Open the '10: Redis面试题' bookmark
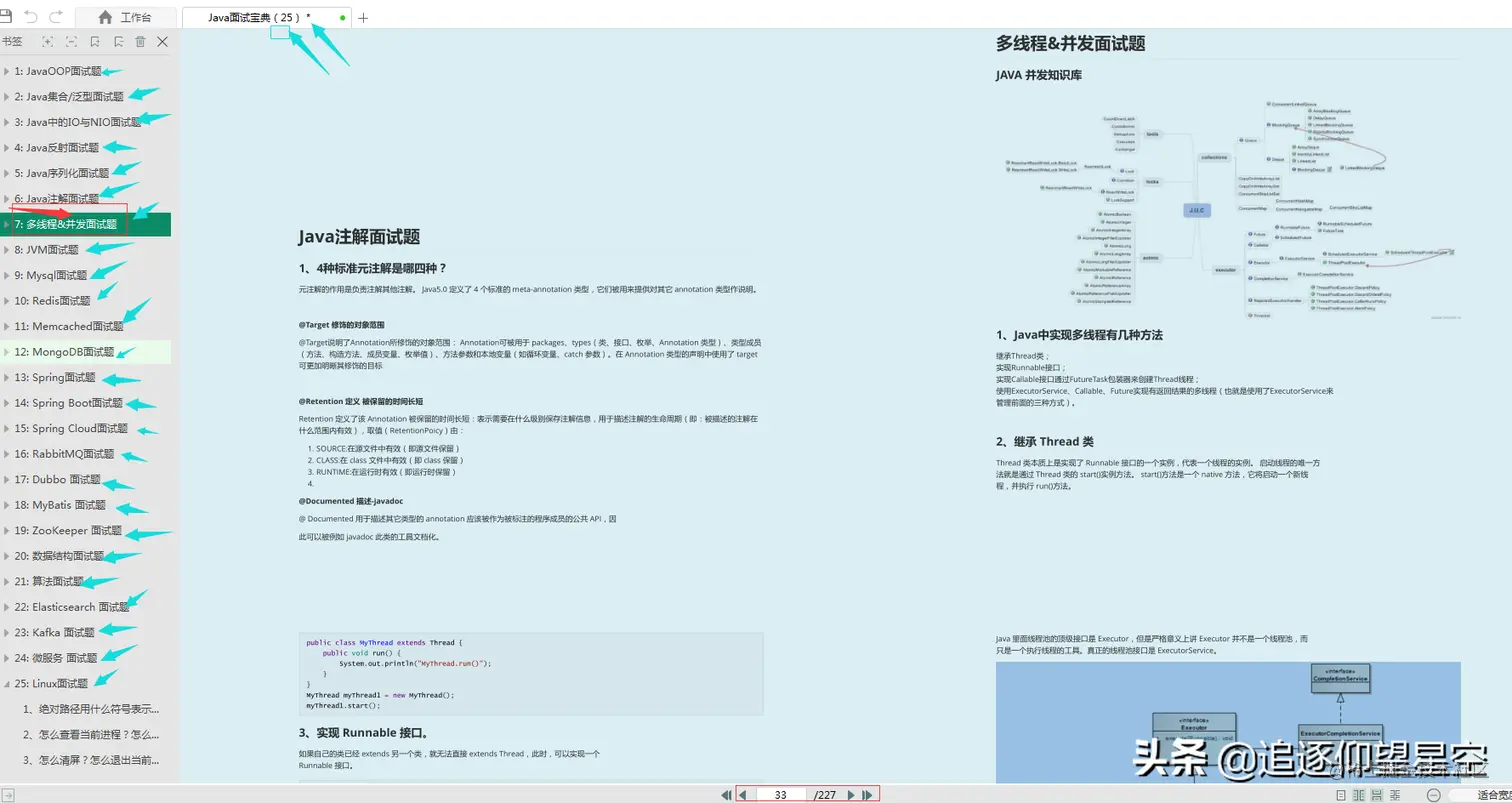This screenshot has width=1512, height=803. click(52, 300)
